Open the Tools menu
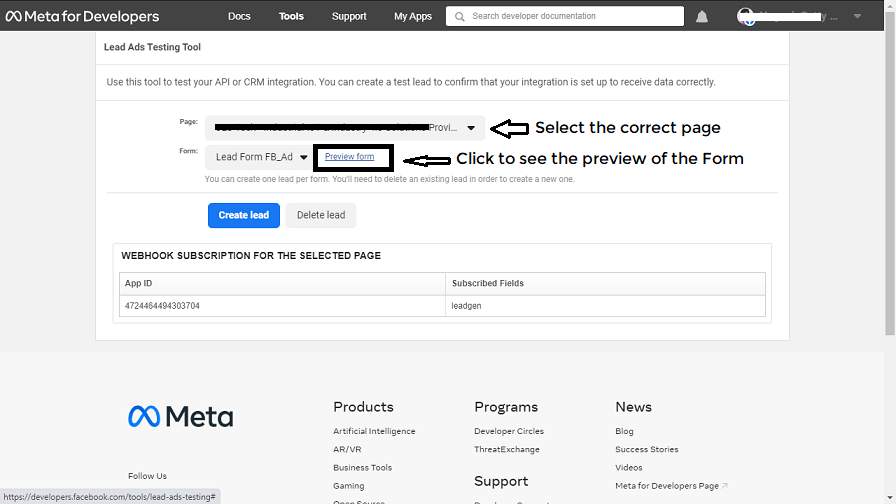Viewport: 896px width, 504px height. click(x=291, y=17)
